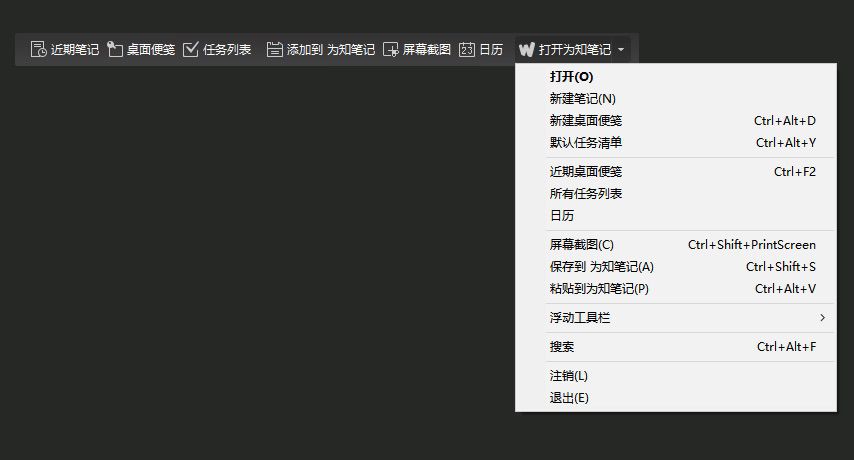Viewport: 854px width, 460px height.
Task: Open 所有任务列表 menu entry
Action: tap(675, 193)
